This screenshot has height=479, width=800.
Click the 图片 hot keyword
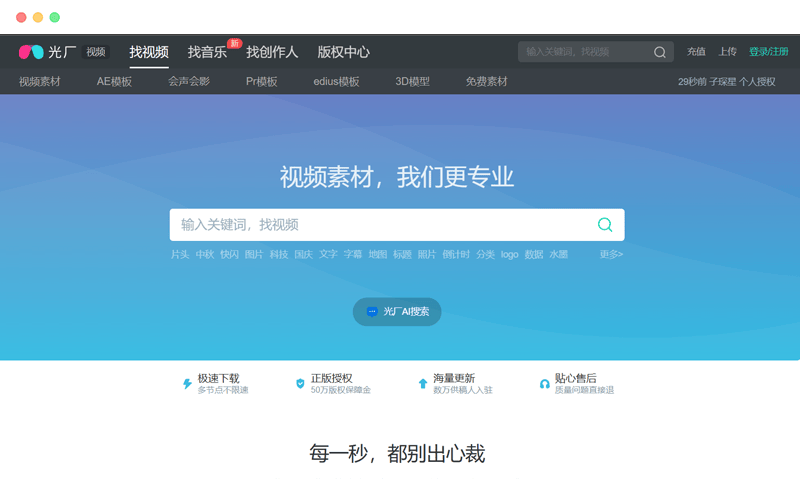coord(254,254)
